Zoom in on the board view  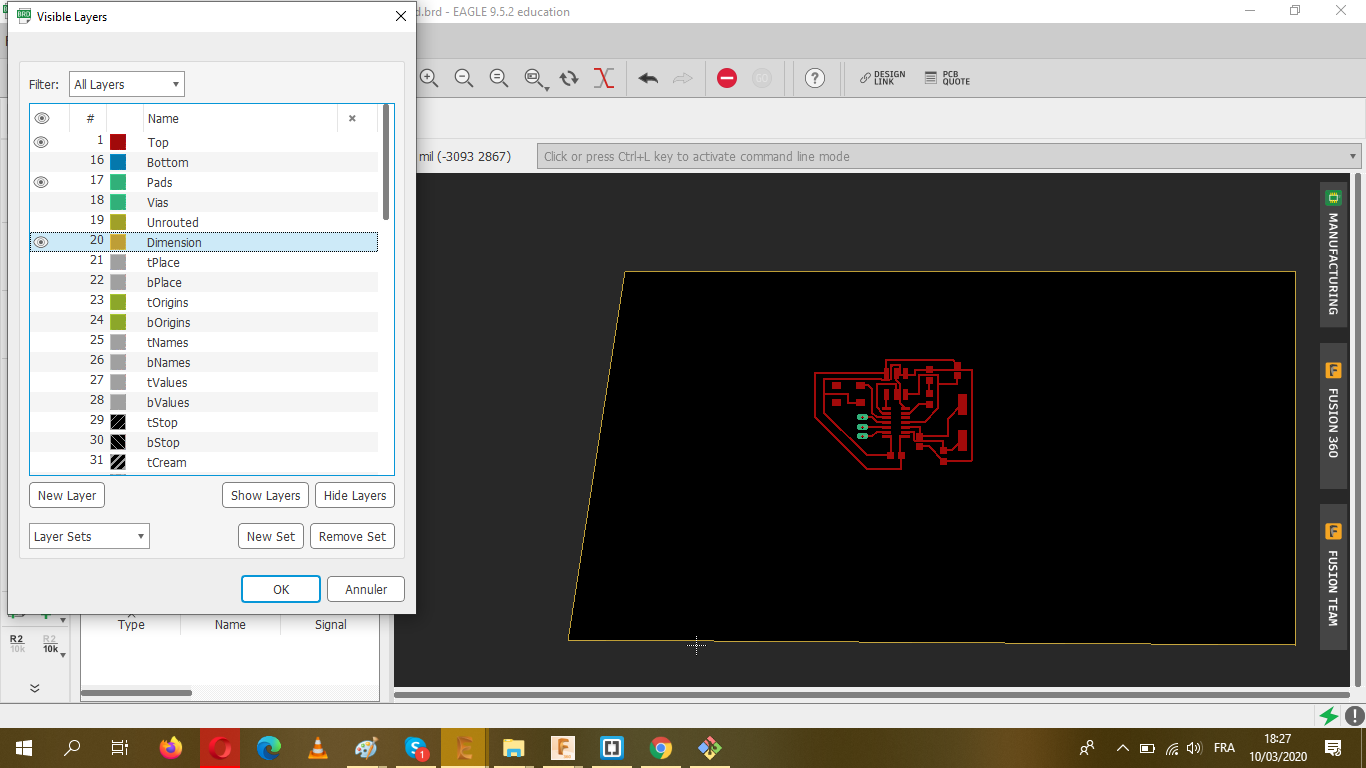pos(430,78)
